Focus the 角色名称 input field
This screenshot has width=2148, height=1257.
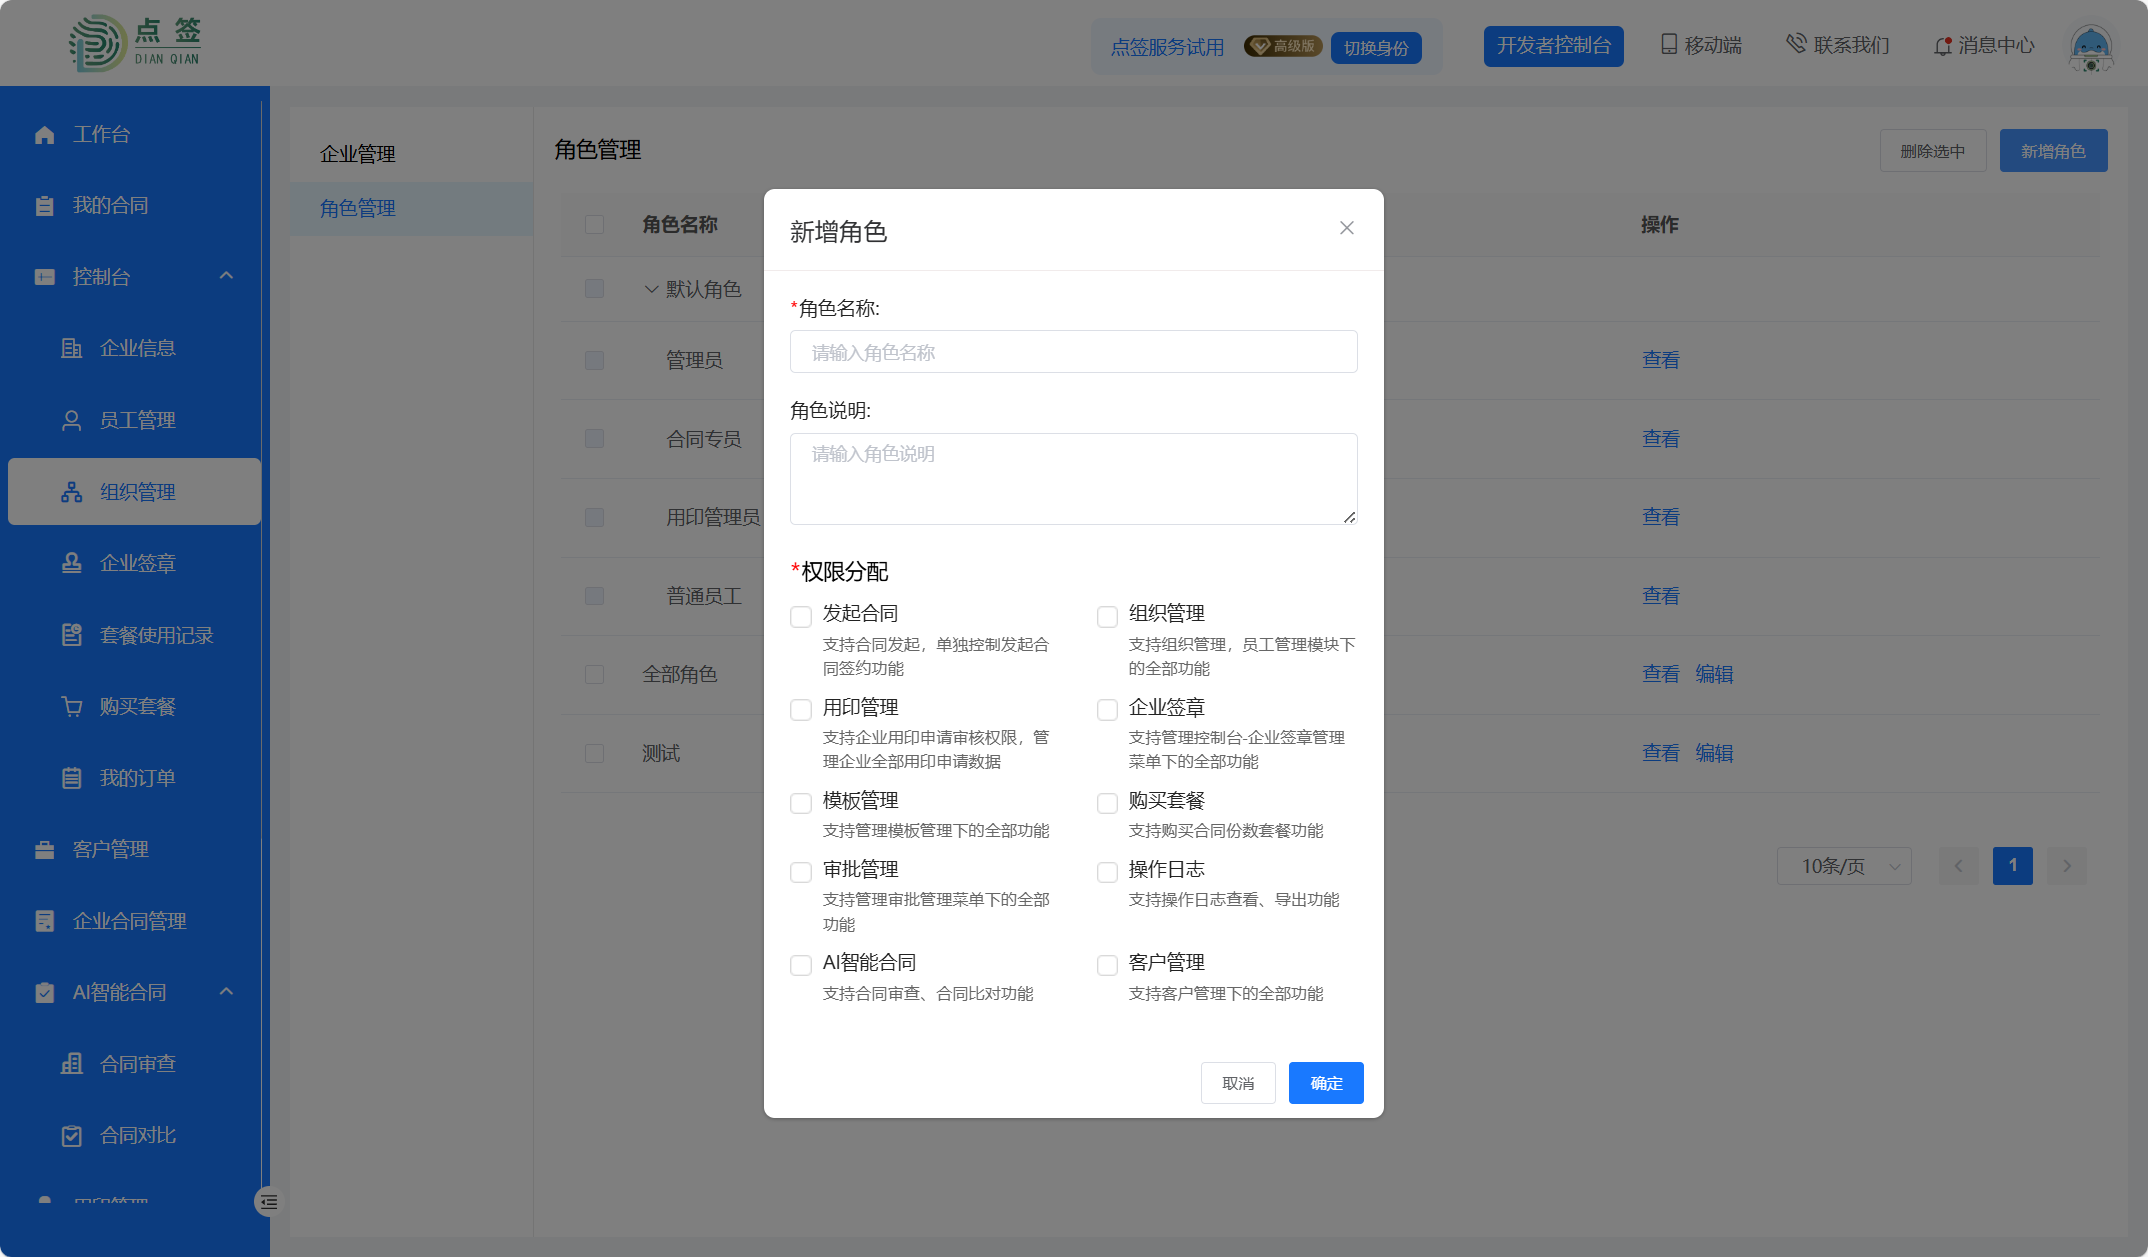[1074, 352]
